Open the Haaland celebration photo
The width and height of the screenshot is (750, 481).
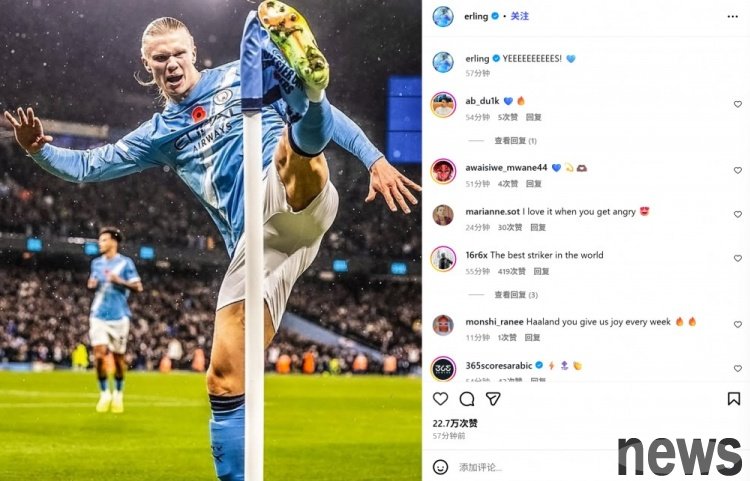click(x=210, y=240)
